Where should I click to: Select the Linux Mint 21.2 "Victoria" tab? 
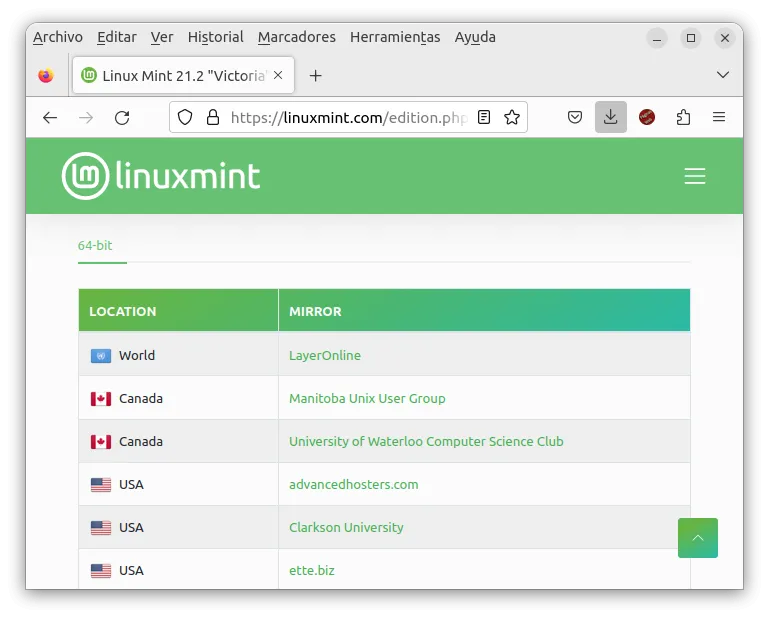[183, 76]
